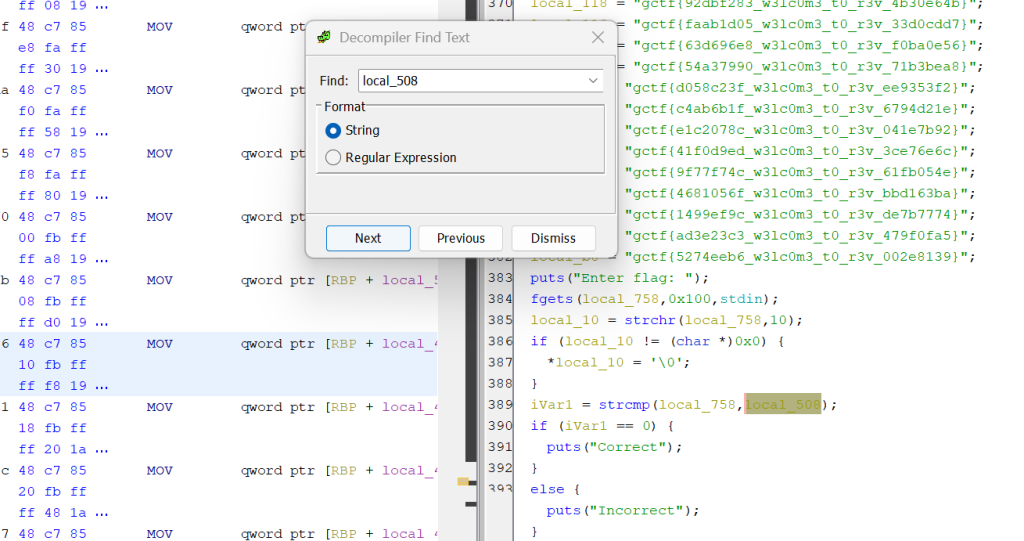
Task: Click stdin argument in fgets call
Action: pos(741,299)
